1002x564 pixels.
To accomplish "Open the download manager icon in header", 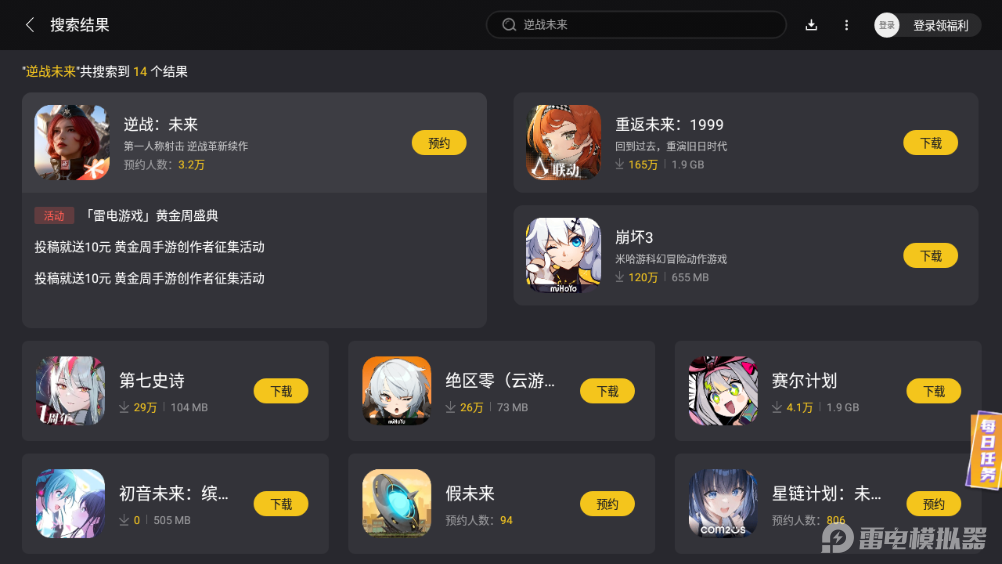I will point(811,25).
